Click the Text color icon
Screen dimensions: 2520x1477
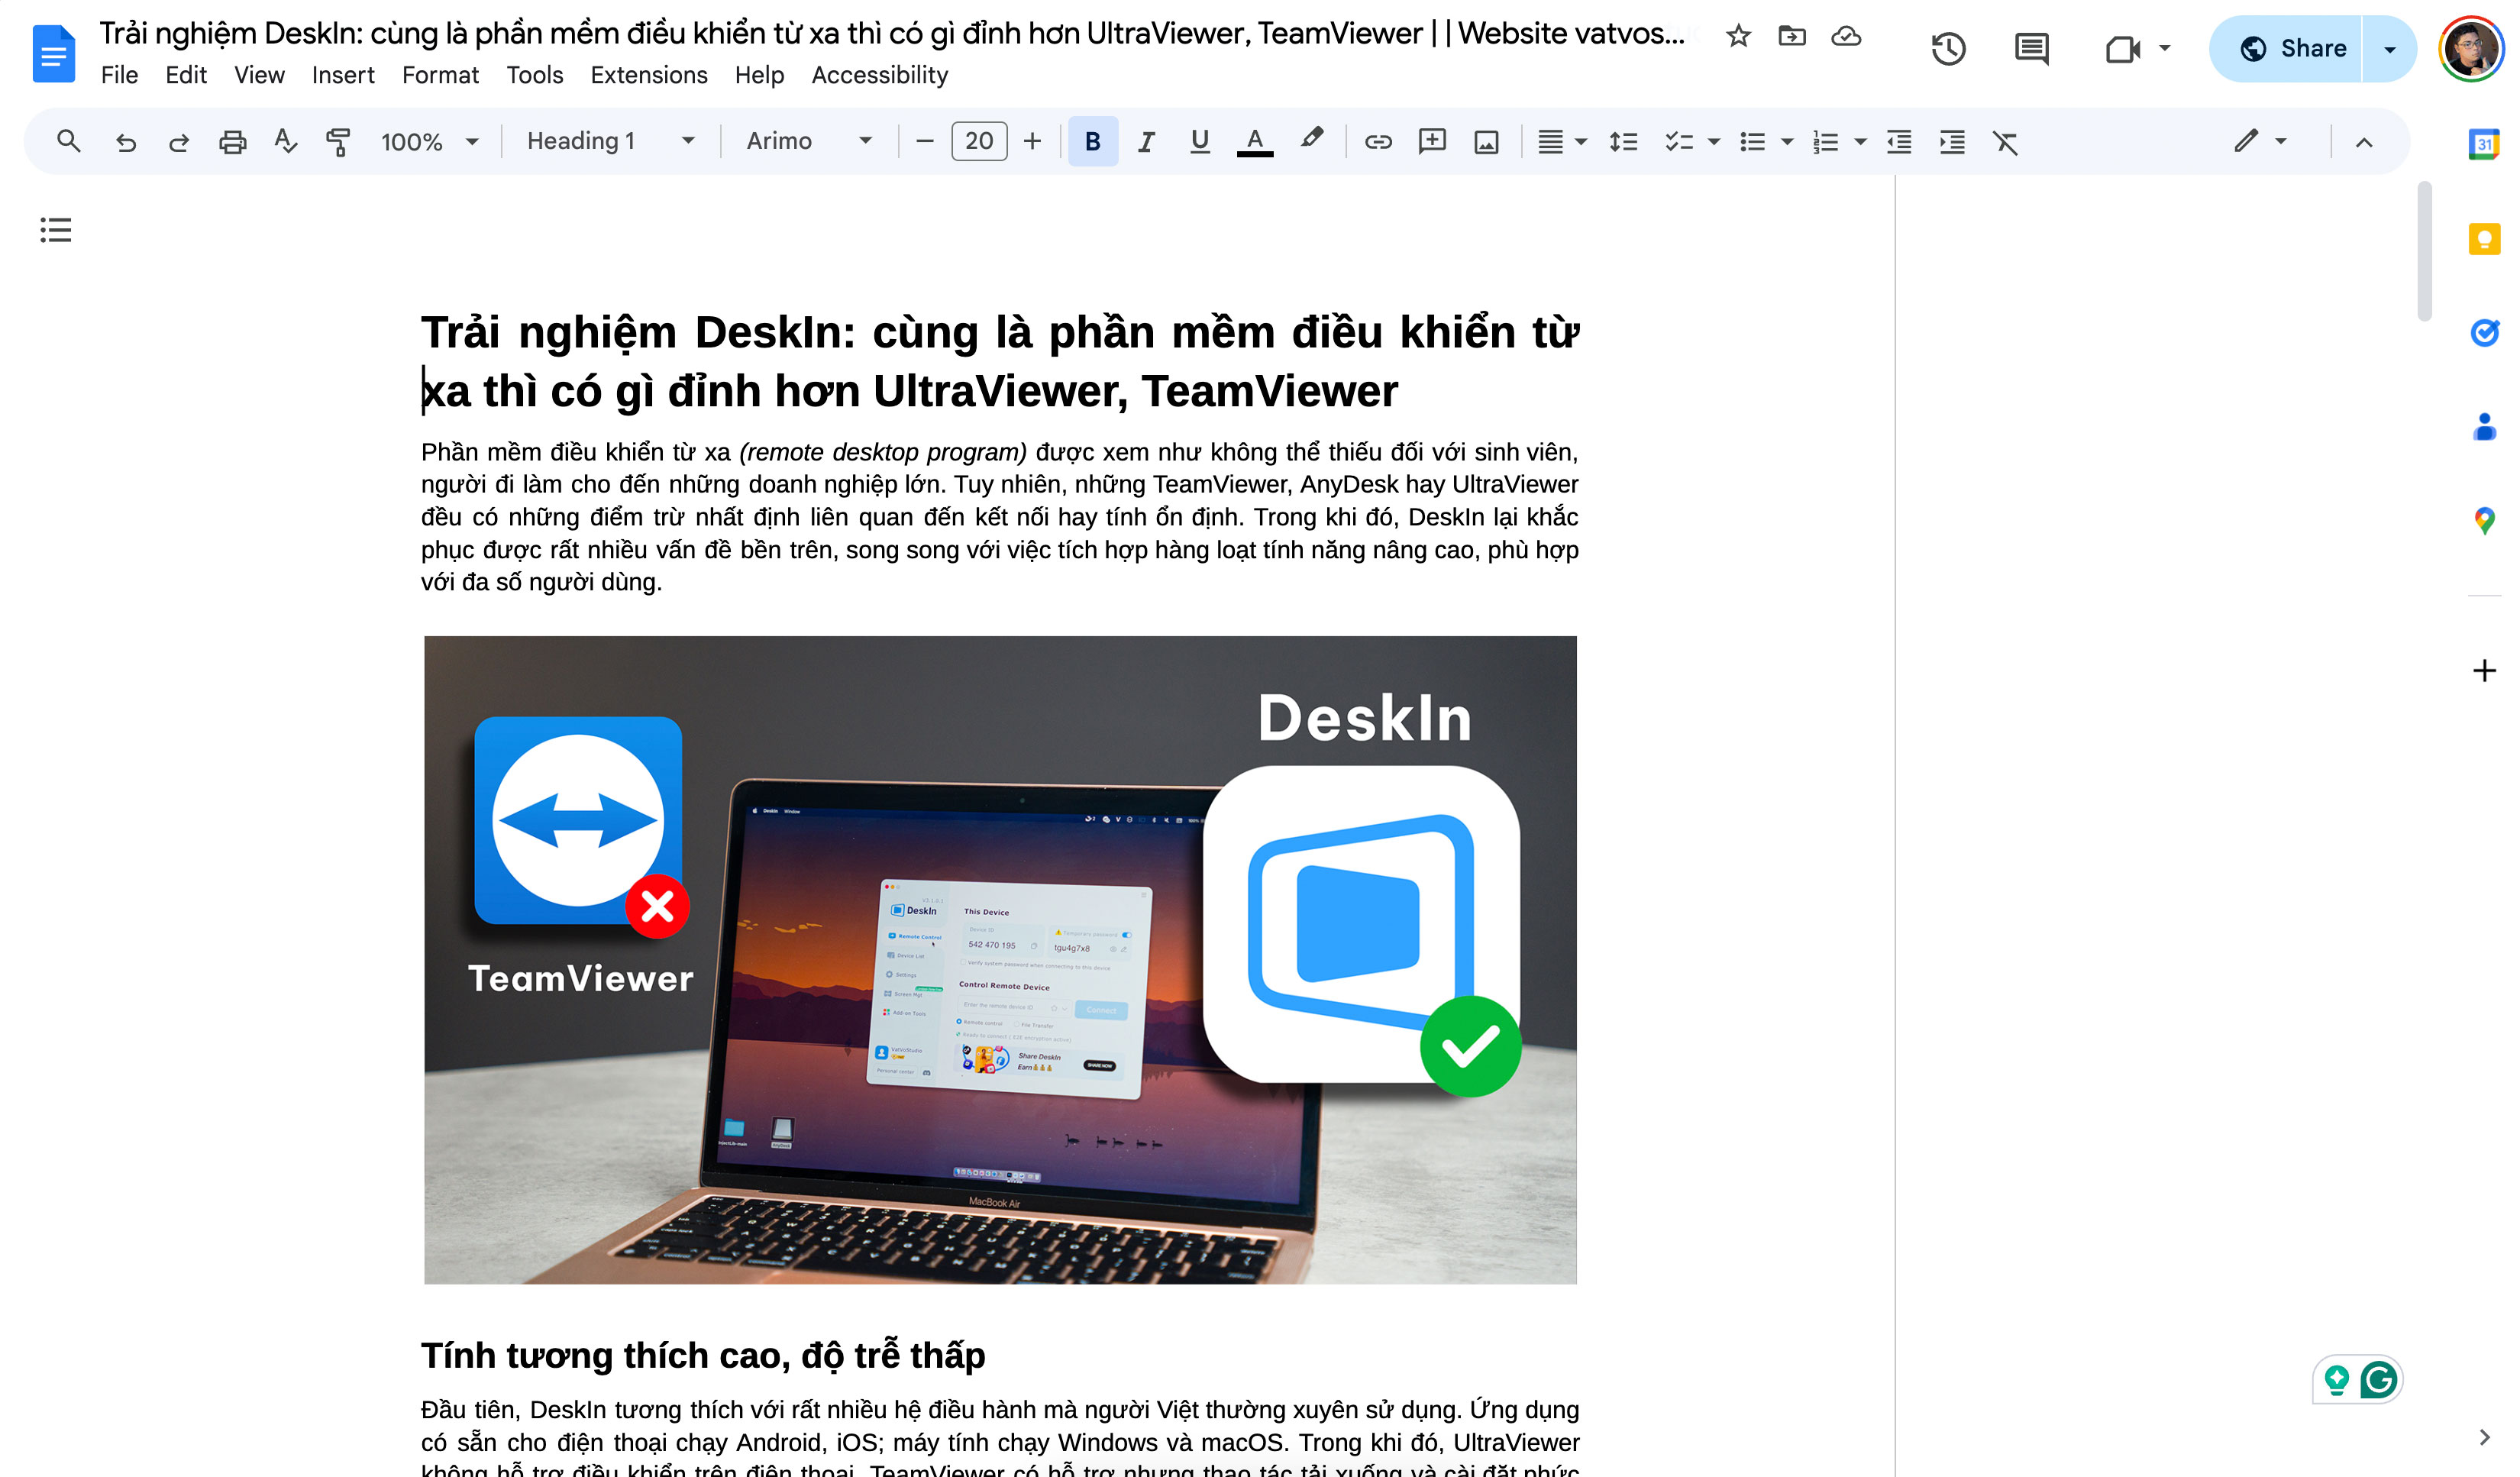(1255, 141)
